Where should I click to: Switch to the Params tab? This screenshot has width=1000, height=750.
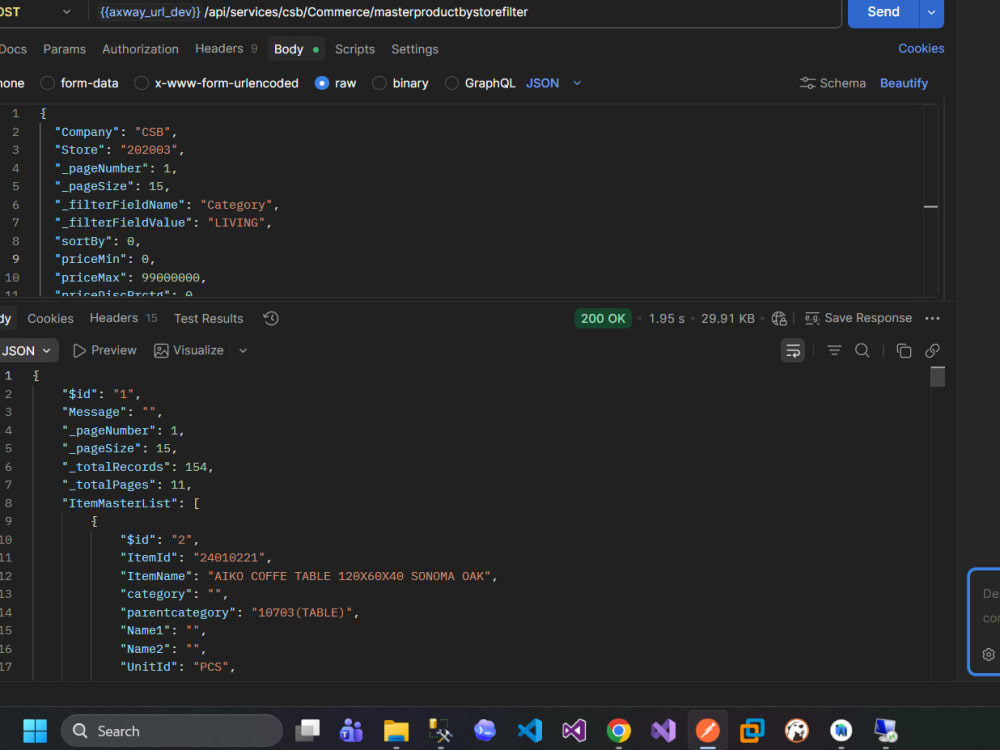pos(64,49)
